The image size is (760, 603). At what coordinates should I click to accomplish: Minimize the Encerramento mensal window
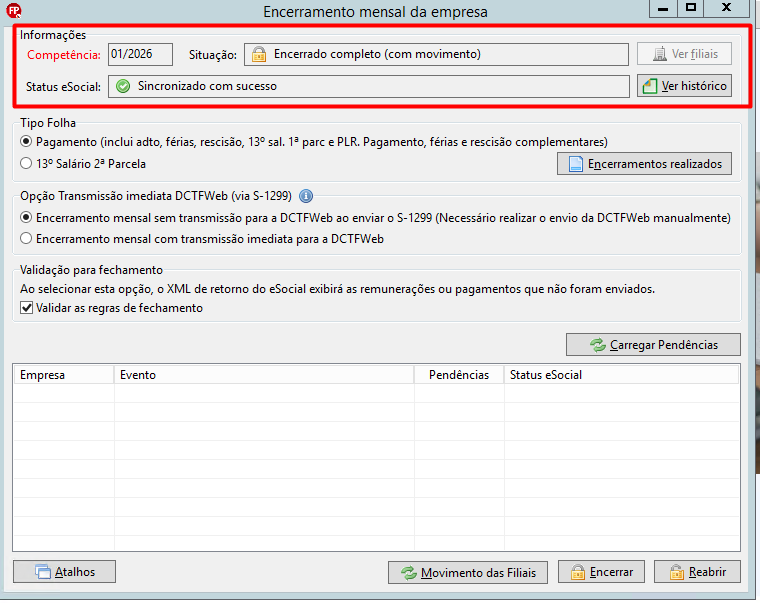tap(664, 8)
